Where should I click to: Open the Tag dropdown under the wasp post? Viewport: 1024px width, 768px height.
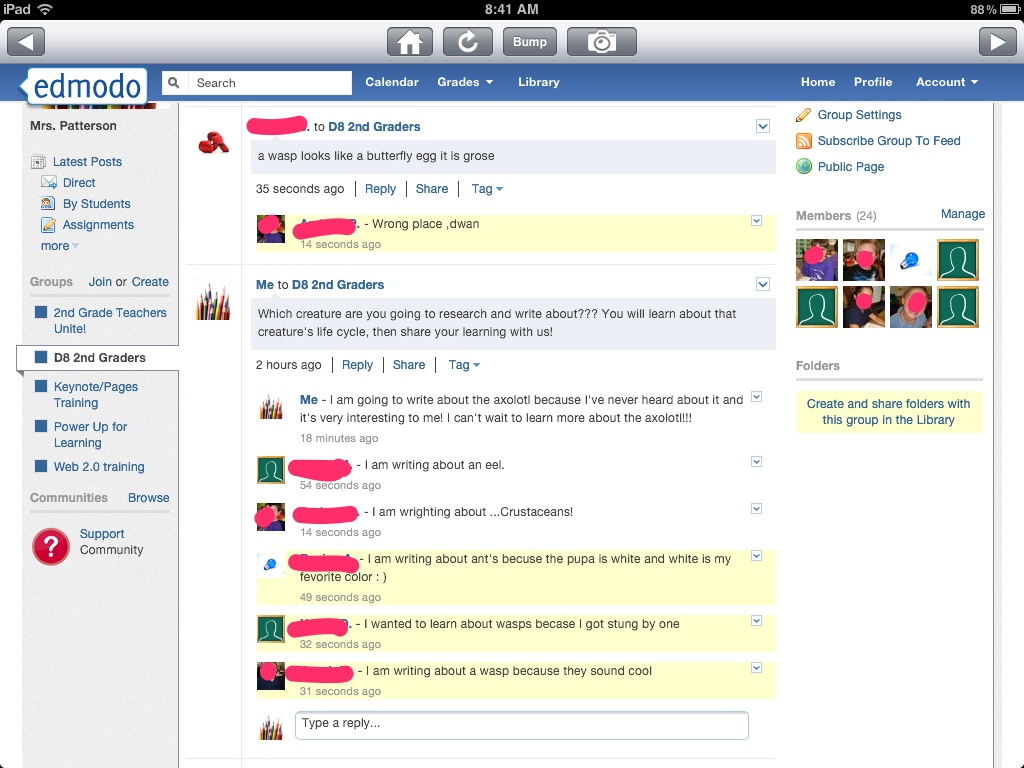click(487, 189)
